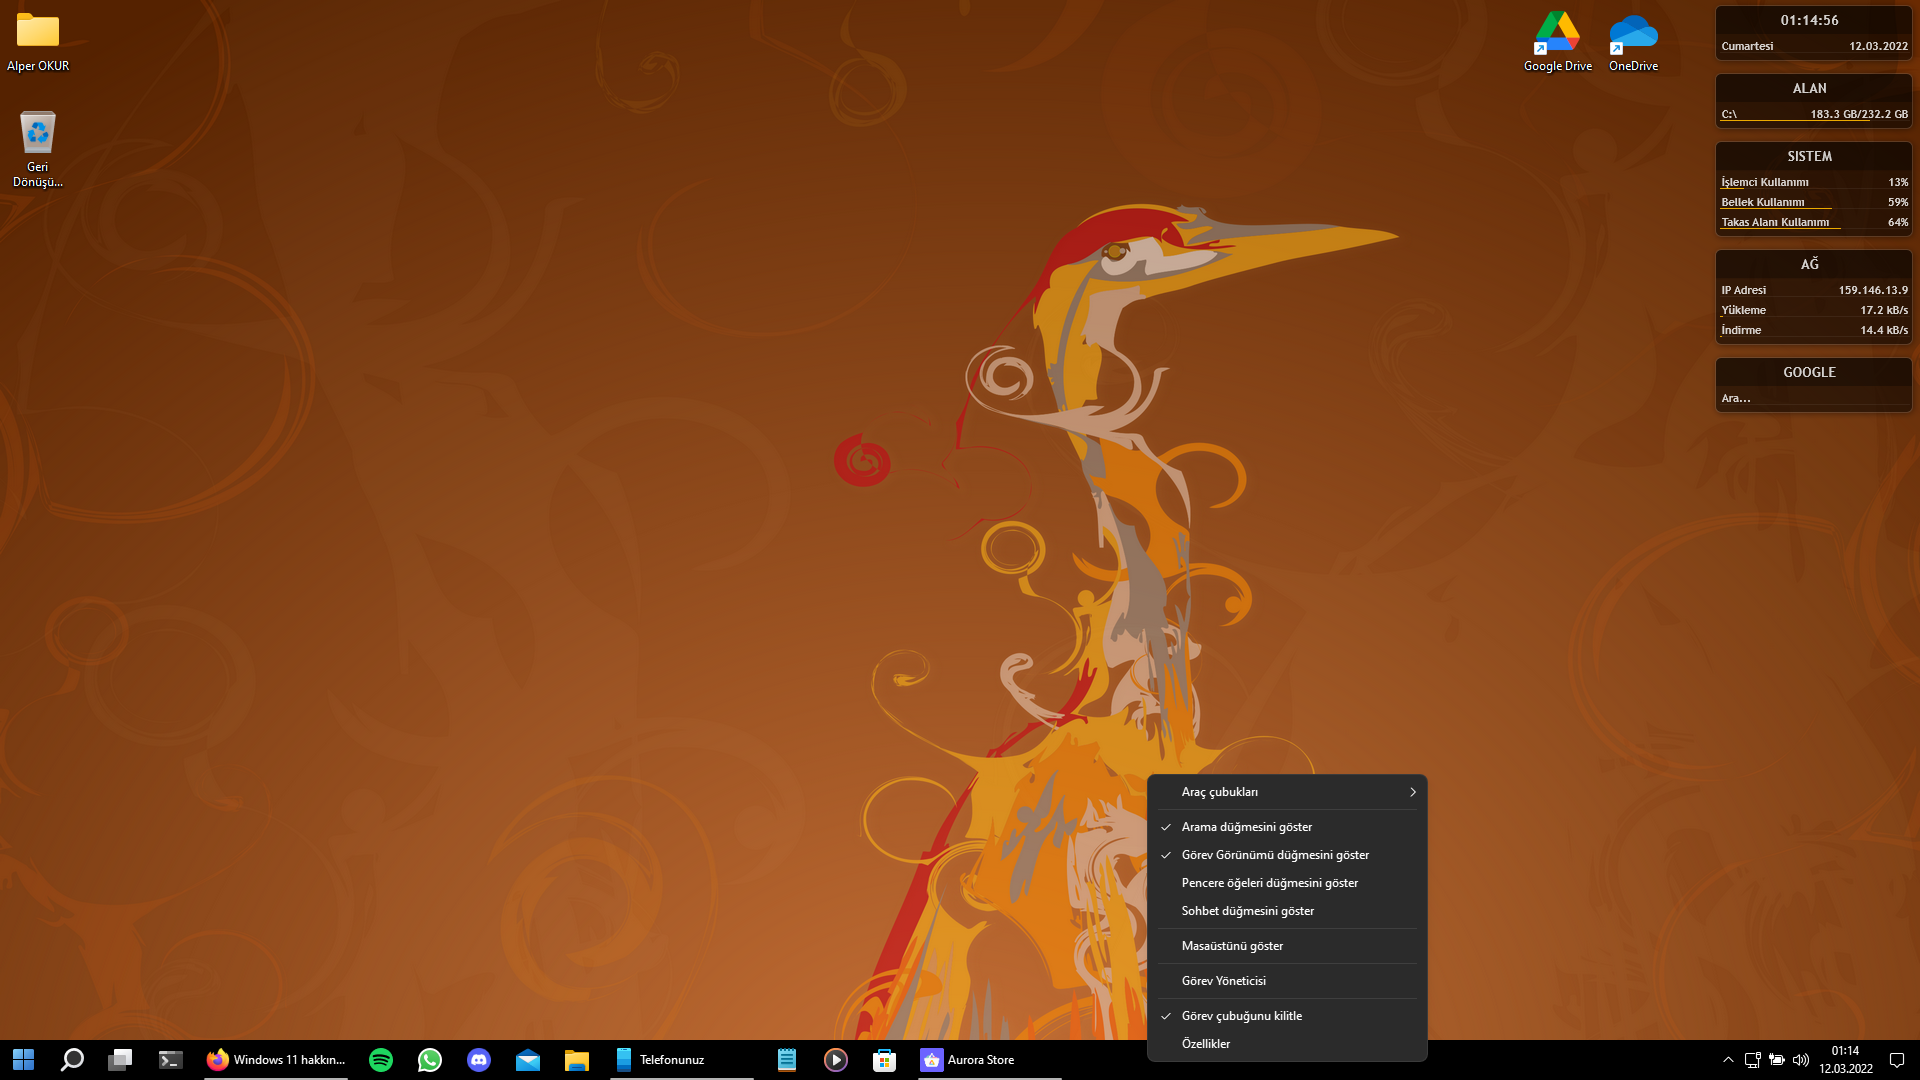Open the Start menu button
The height and width of the screenshot is (1080, 1920).
click(x=23, y=1060)
